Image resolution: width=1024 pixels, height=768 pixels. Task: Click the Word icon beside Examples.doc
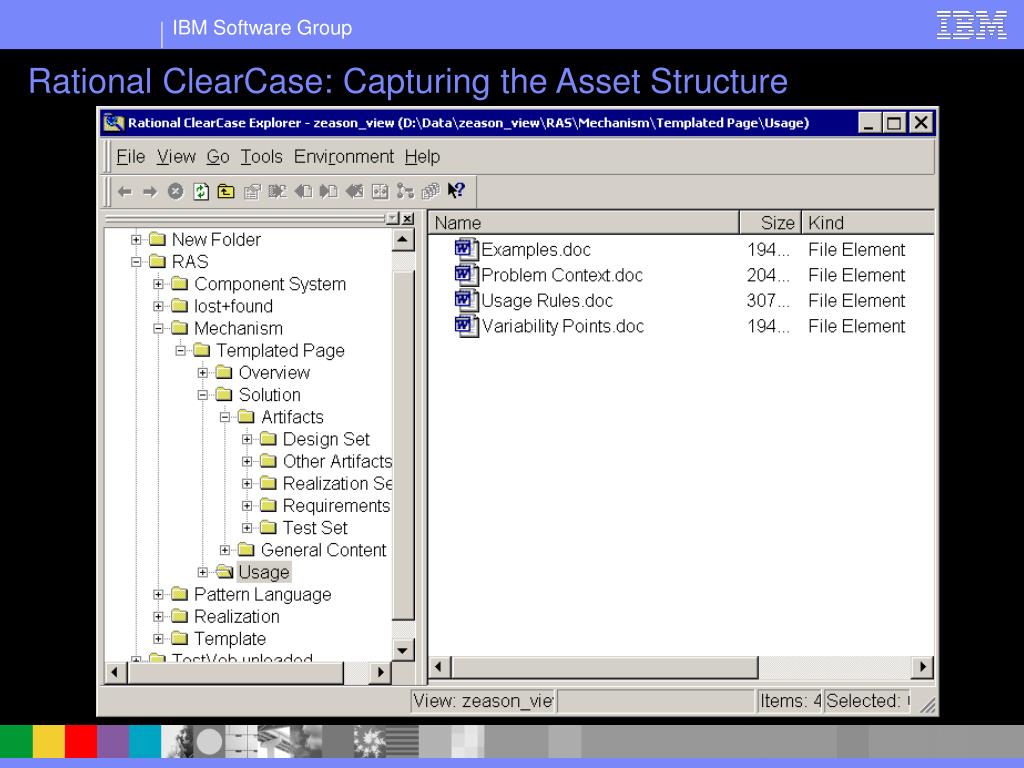(x=466, y=249)
